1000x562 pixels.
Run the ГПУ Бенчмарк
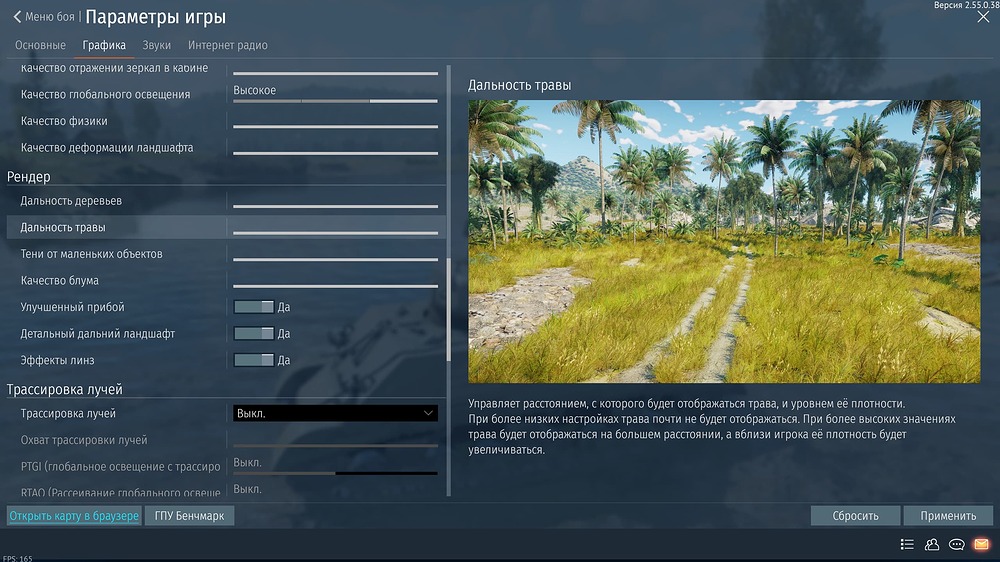(189, 515)
